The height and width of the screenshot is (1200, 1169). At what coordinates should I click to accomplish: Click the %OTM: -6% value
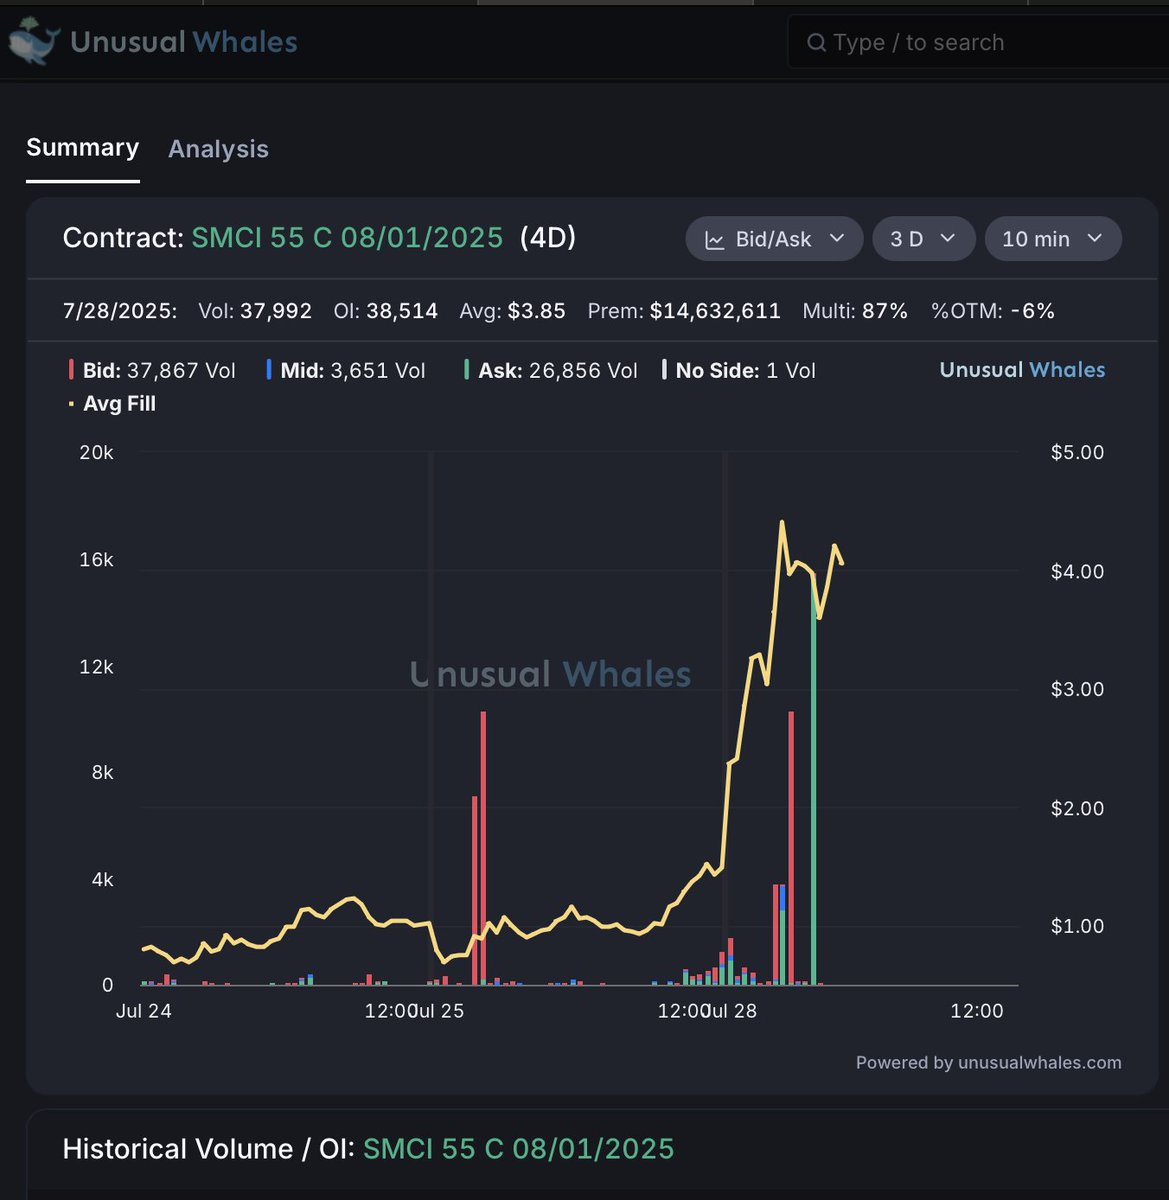(993, 311)
